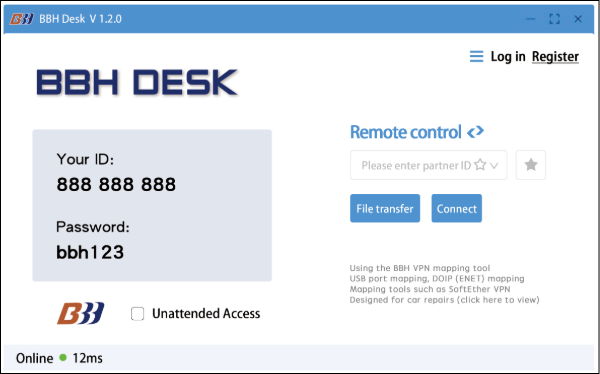Image resolution: width=600 pixels, height=374 pixels.
Task: Minimize the BBH Desk window
Action: pyautogui.click(x=530, y=19)
